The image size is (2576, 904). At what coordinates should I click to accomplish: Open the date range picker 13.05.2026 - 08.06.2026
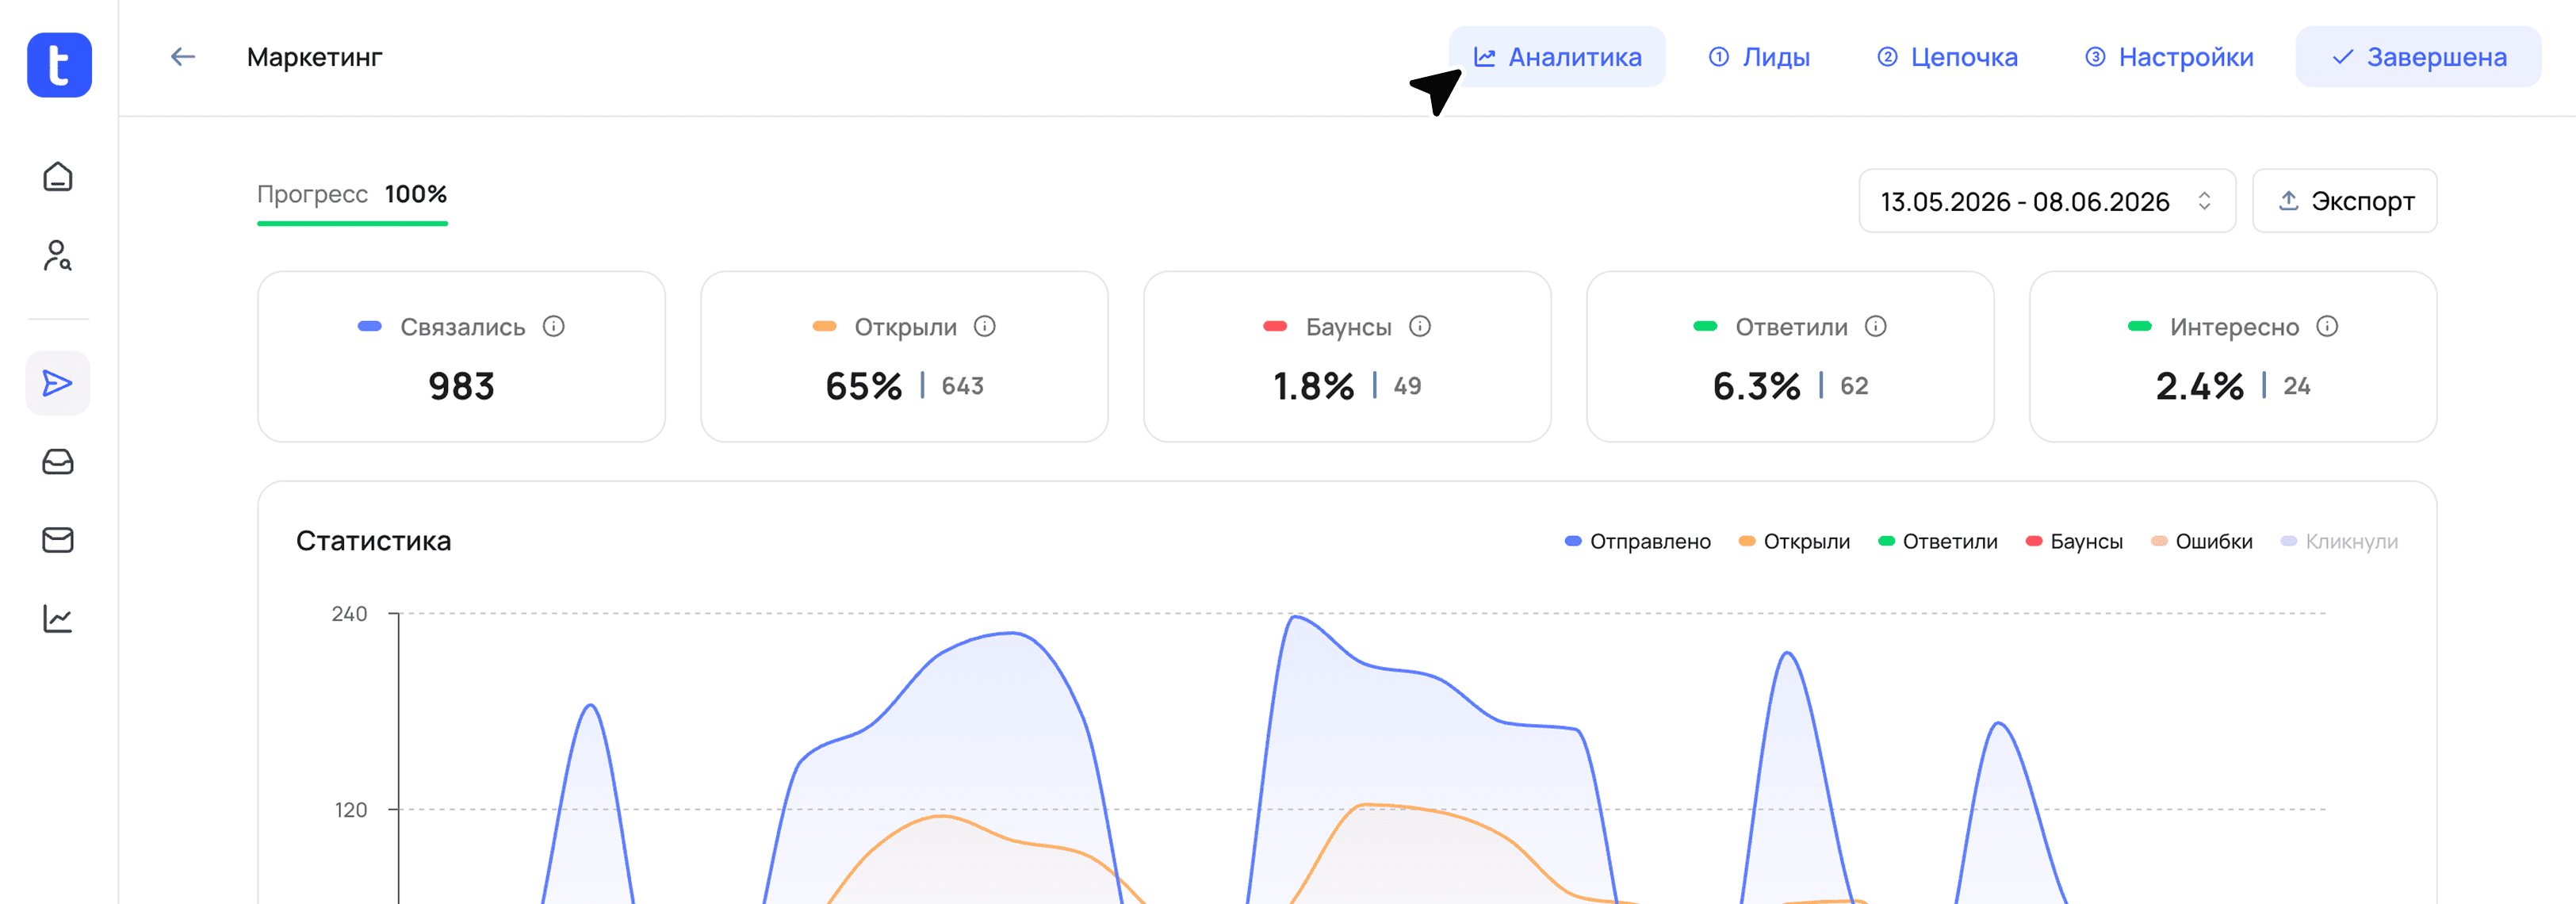2047,201
